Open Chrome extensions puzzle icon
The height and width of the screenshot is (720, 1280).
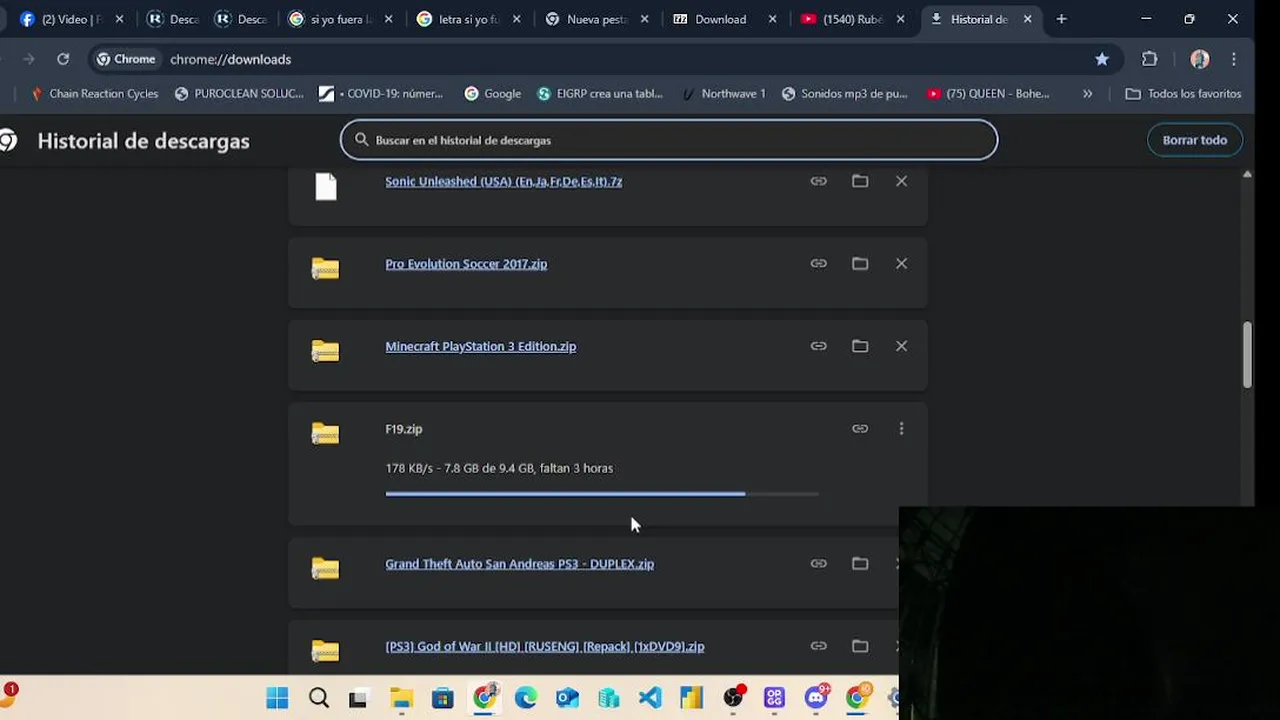click(x=1150, y=59)
